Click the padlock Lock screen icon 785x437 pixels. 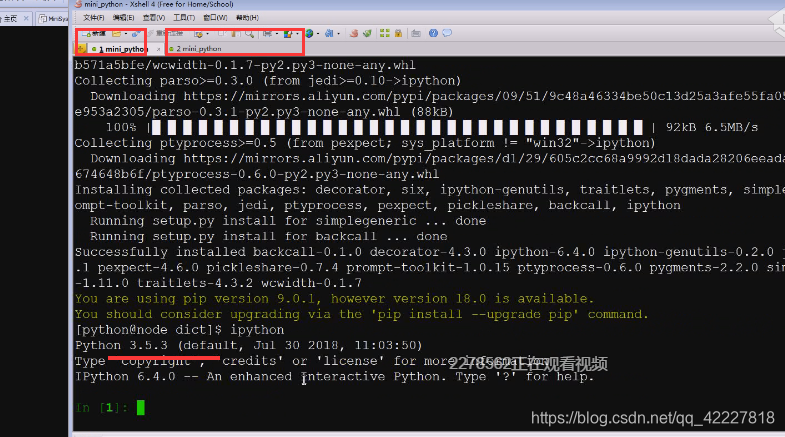coord(399,34)
